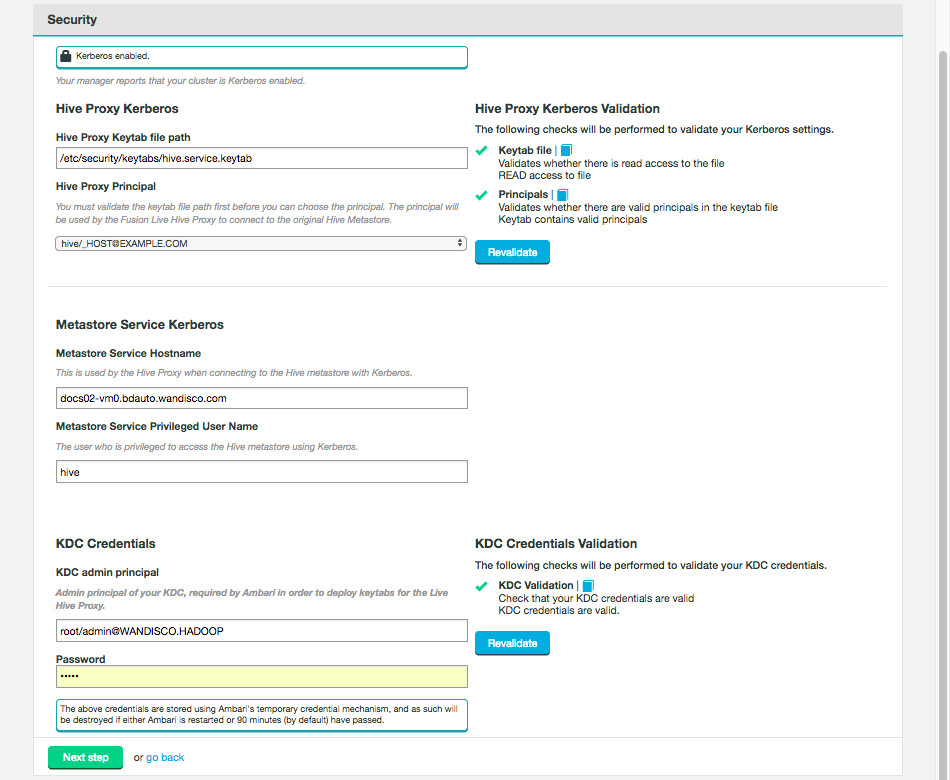The image size is (950, 780).
Task: Click the 'READ access to file' message
Action: pyautogui.click(x=544, y=175)
